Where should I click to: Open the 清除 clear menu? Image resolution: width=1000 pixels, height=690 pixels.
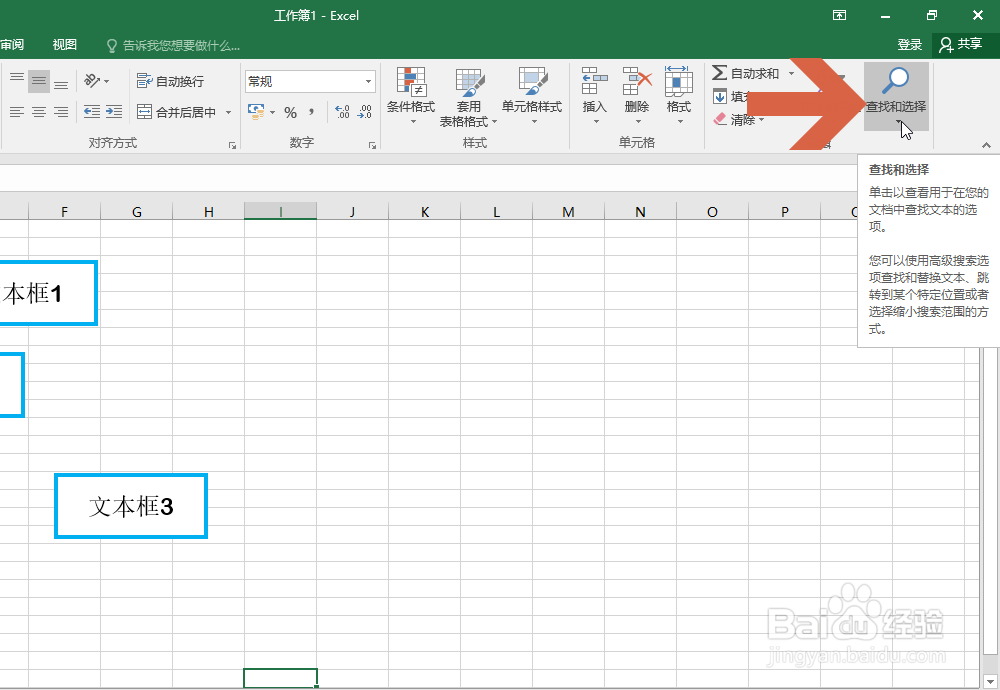[x=739, y=119]
